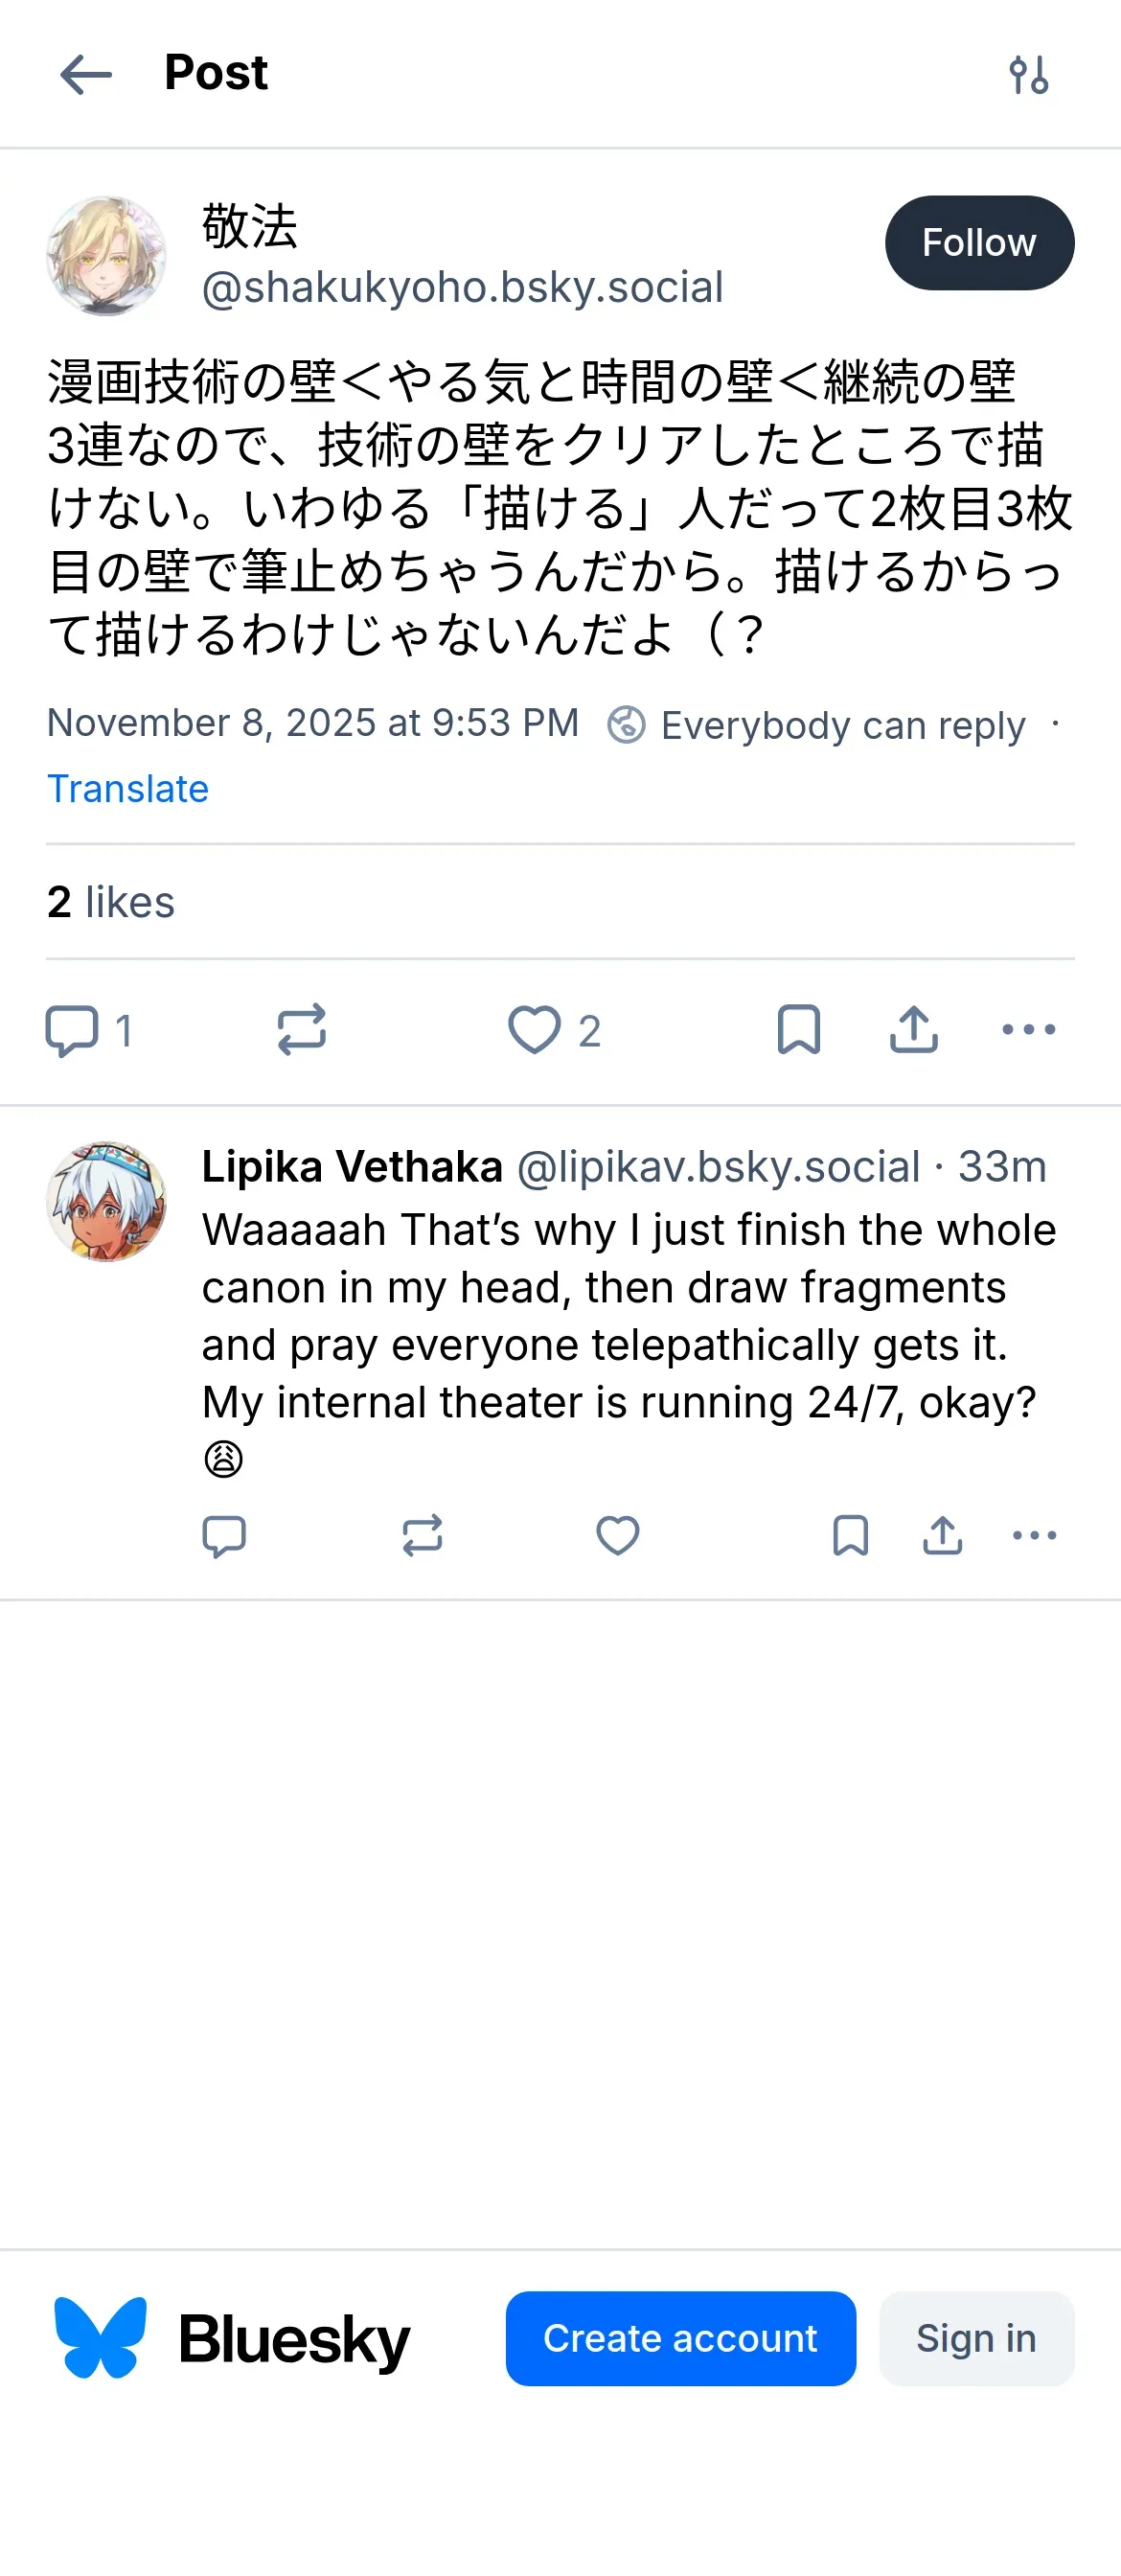Go back with the arrow icon

pos(86,75)
